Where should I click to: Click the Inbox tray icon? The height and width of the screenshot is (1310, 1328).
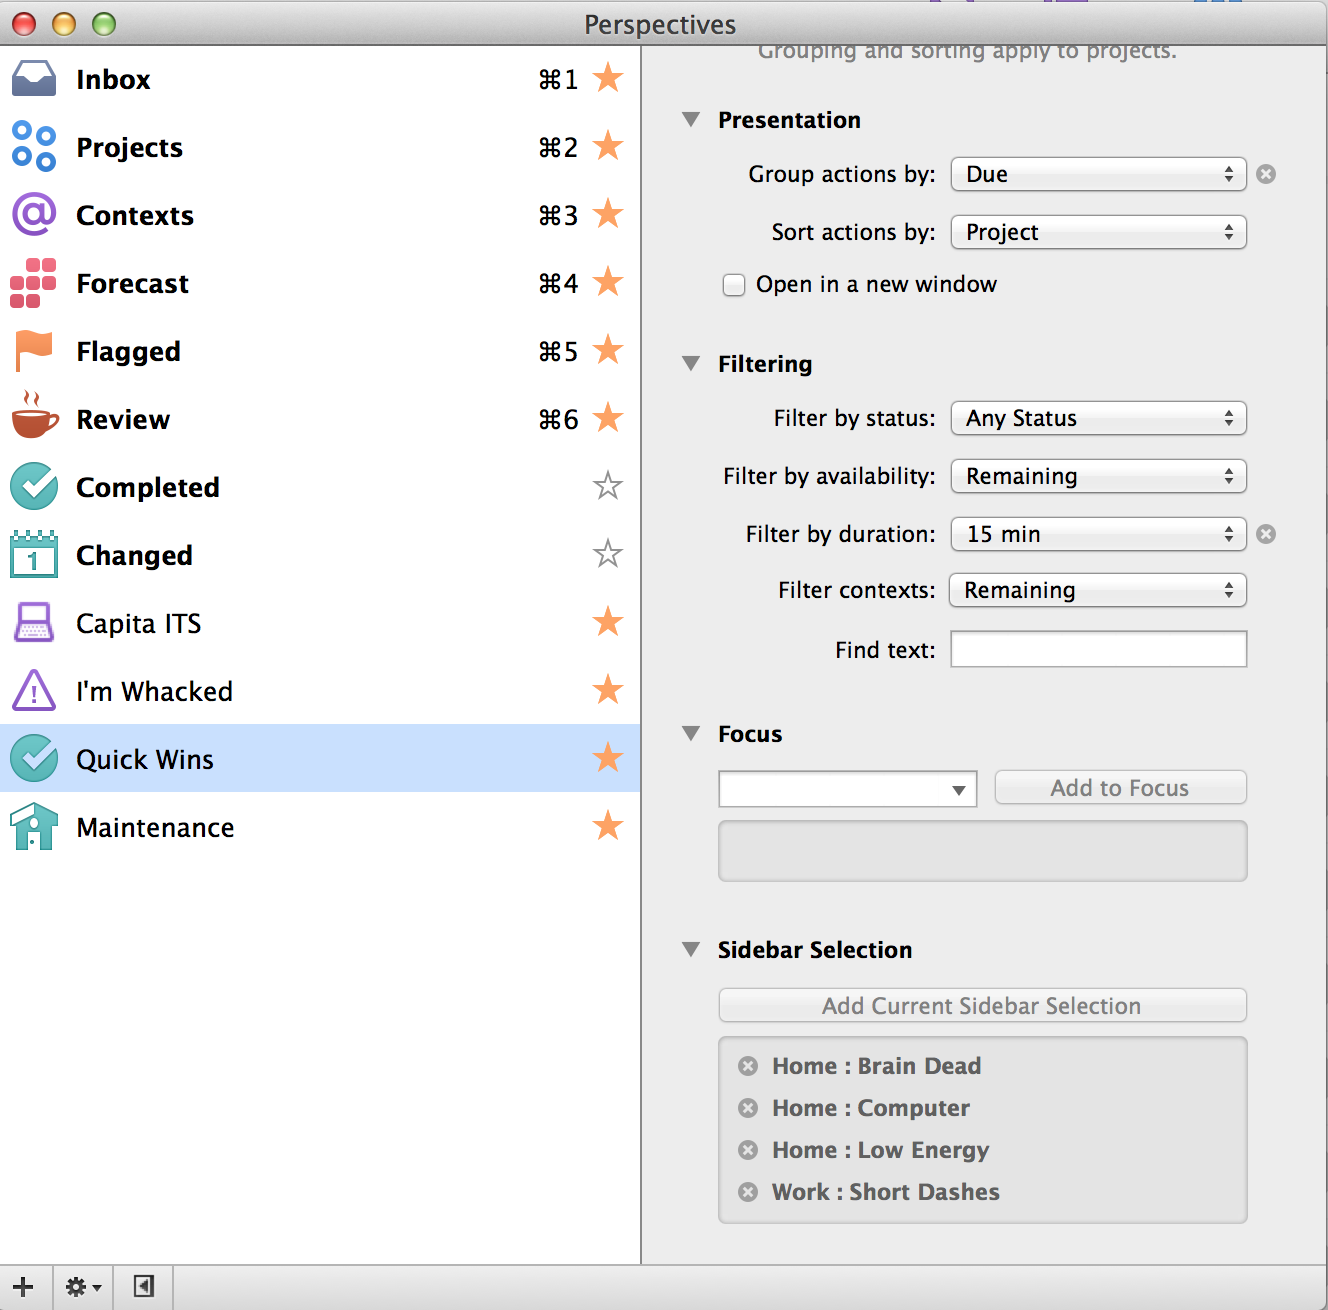(34, 79)
